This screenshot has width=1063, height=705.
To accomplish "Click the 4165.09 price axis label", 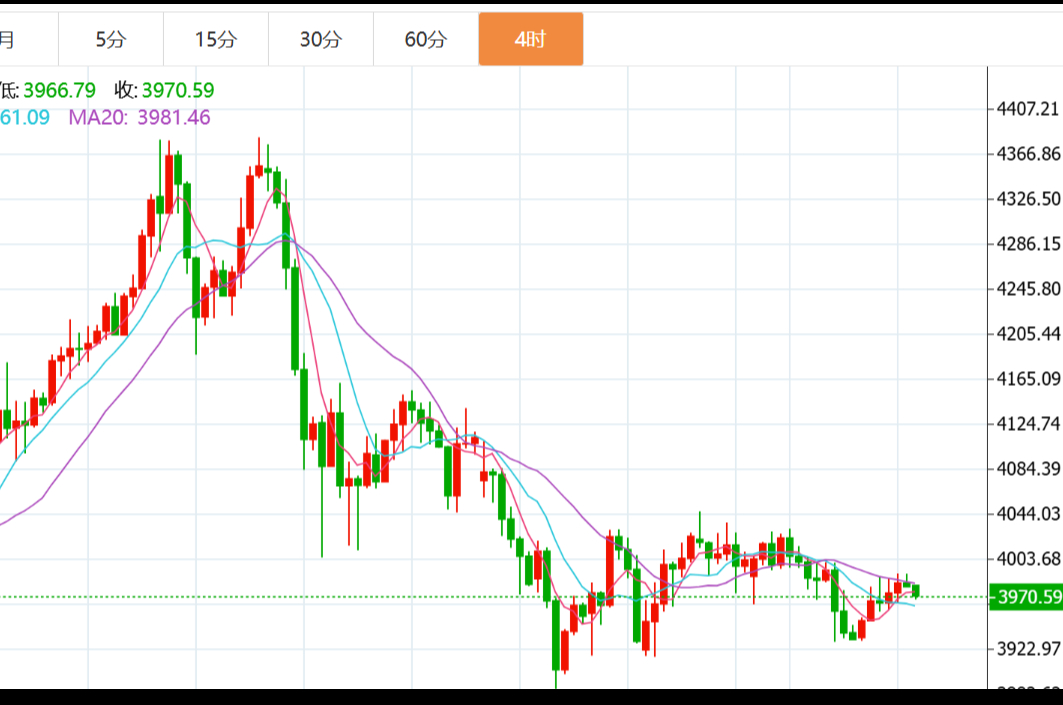I will 1028,379.
